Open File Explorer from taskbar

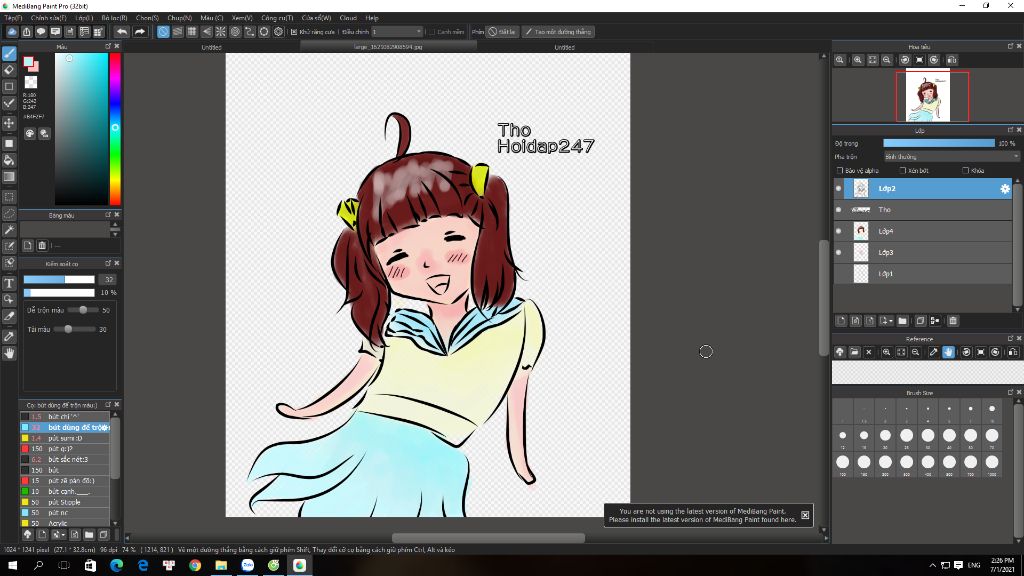[221, 566]
